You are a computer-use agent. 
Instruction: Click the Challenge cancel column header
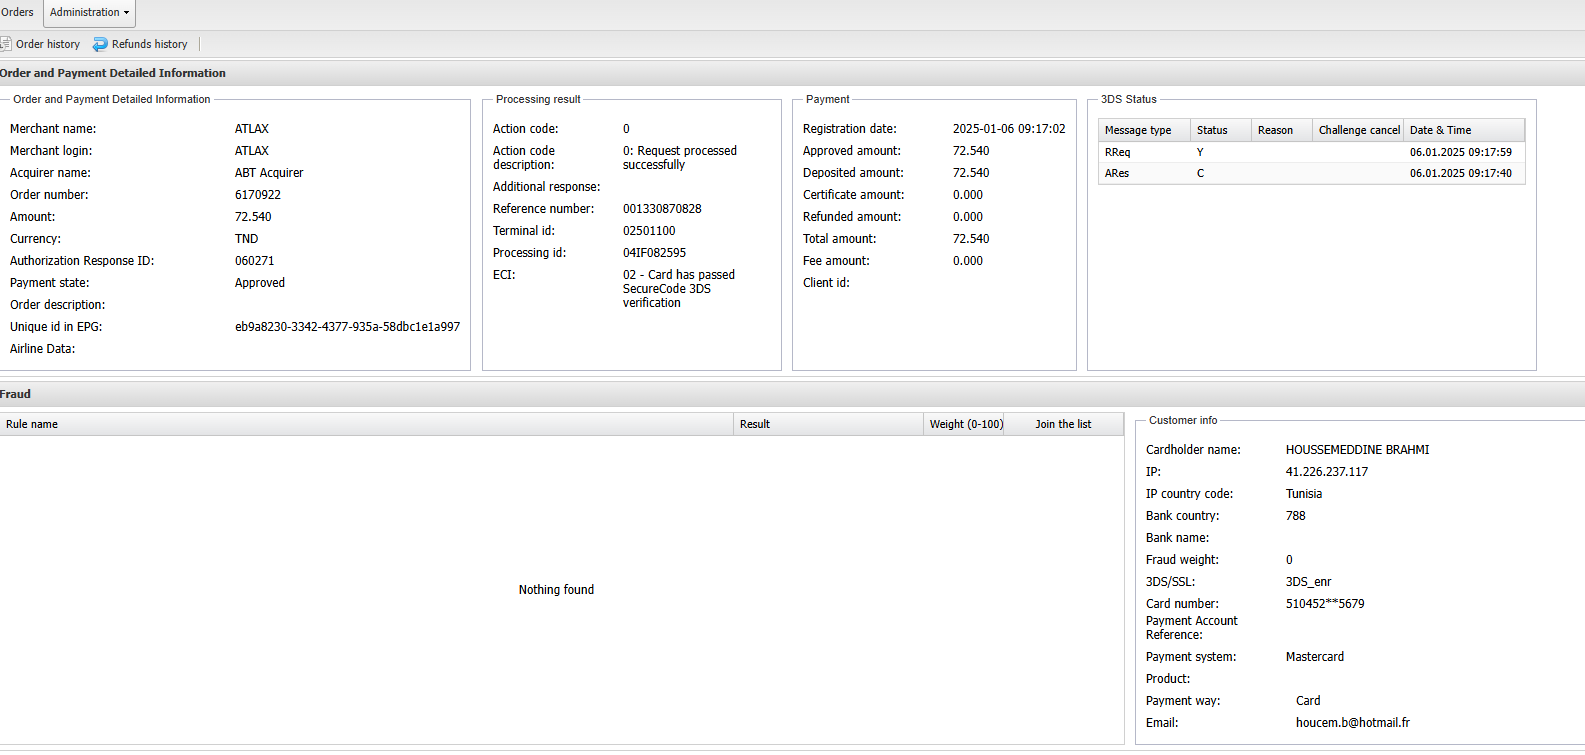point(1358,130)
